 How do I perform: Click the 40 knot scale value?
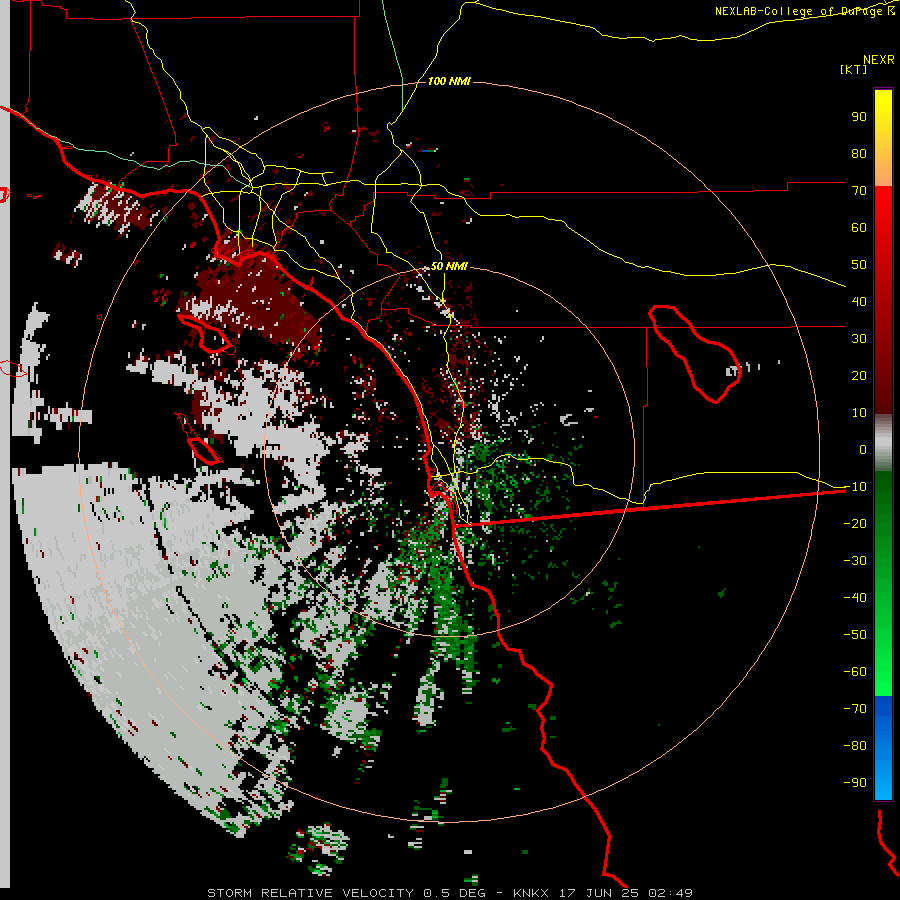(859, 302)
